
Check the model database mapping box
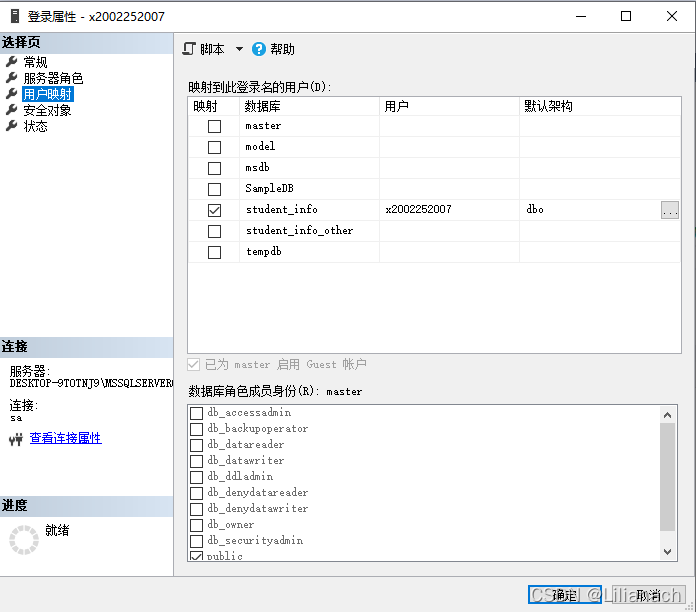214,147
